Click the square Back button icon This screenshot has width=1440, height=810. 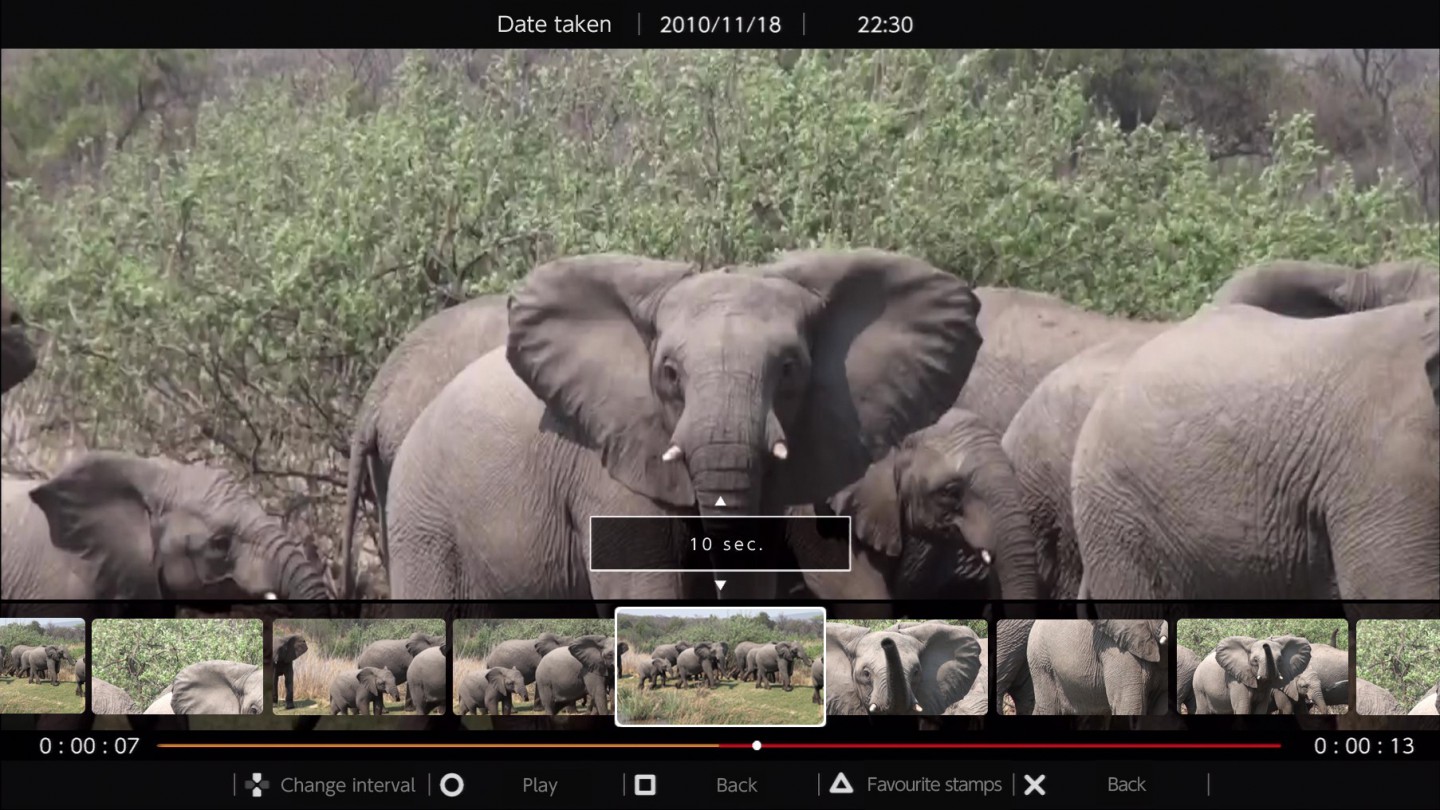644,785
